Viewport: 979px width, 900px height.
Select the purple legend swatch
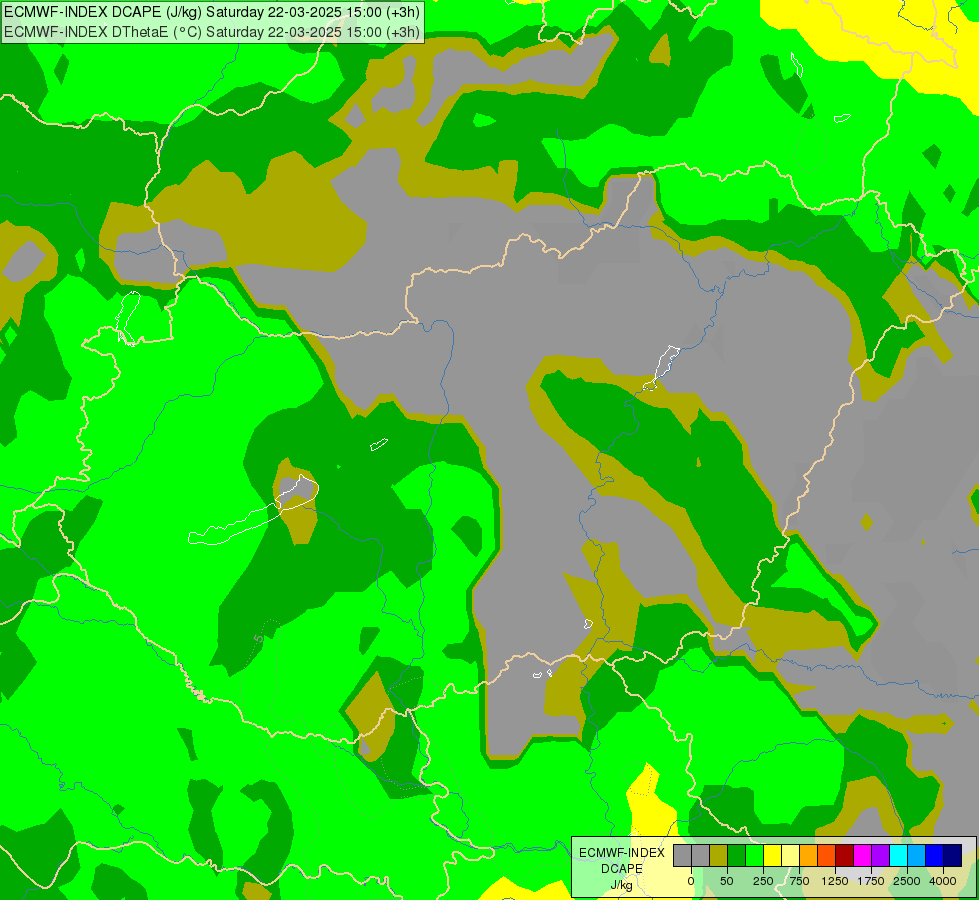click(880, 856)
